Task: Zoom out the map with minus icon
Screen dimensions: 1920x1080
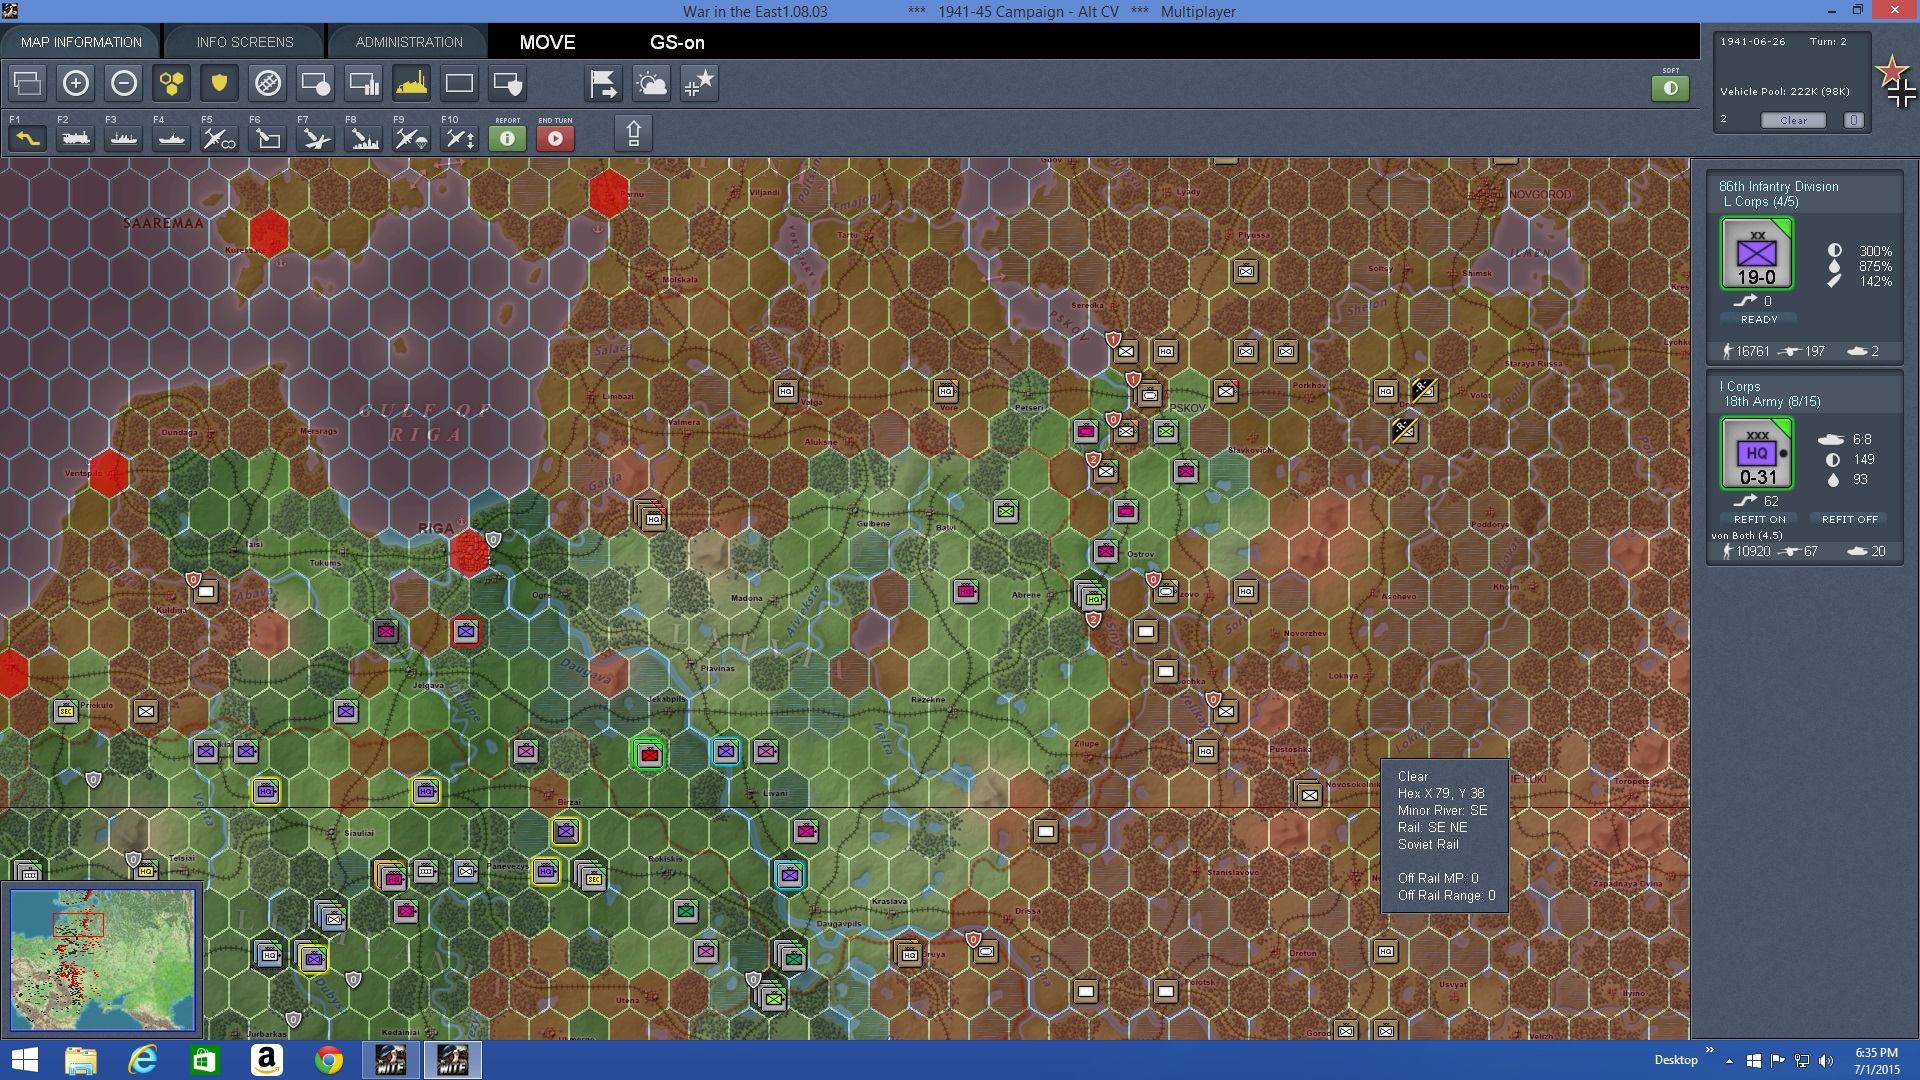Action: [x=124, y=83]
